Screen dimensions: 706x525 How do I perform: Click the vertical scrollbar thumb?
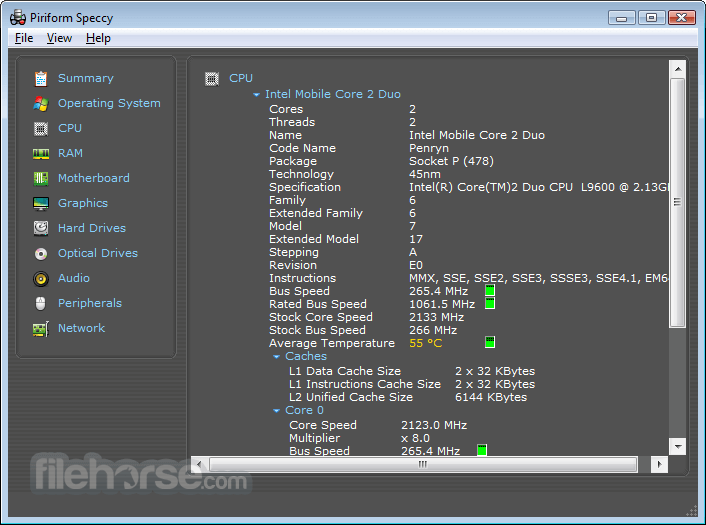678,202
